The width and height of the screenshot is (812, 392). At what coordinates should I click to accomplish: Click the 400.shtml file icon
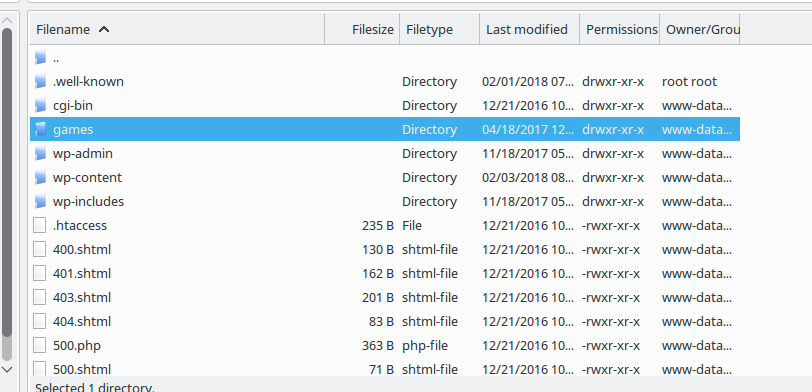(x=39, y=249)
